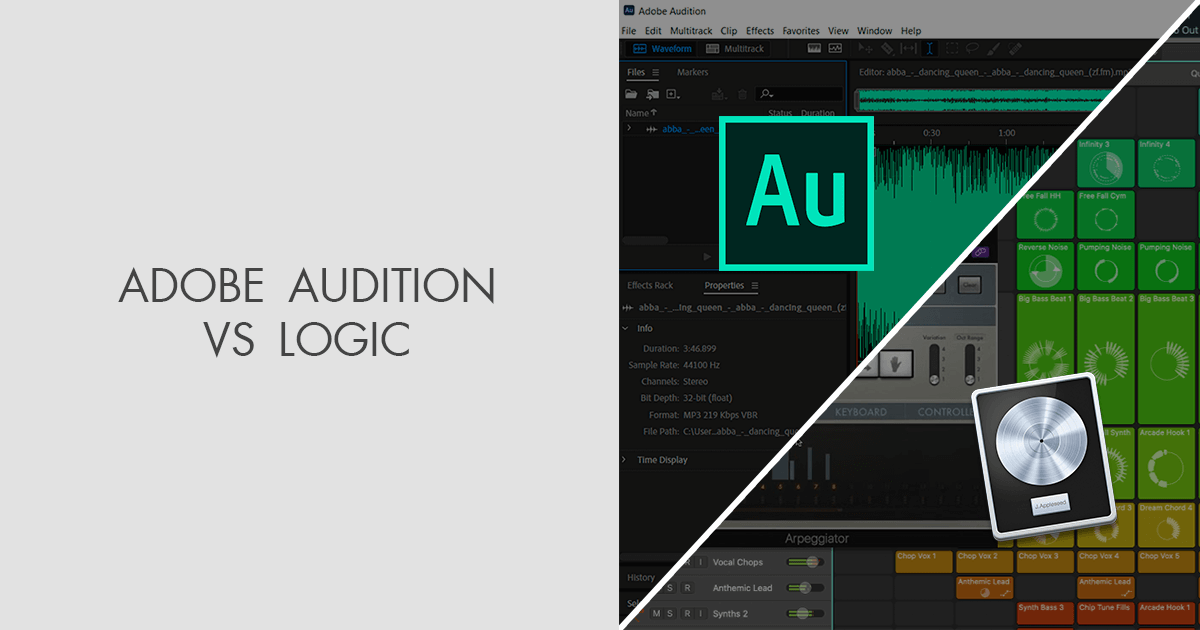Select the Paintbrush tool

993,47
